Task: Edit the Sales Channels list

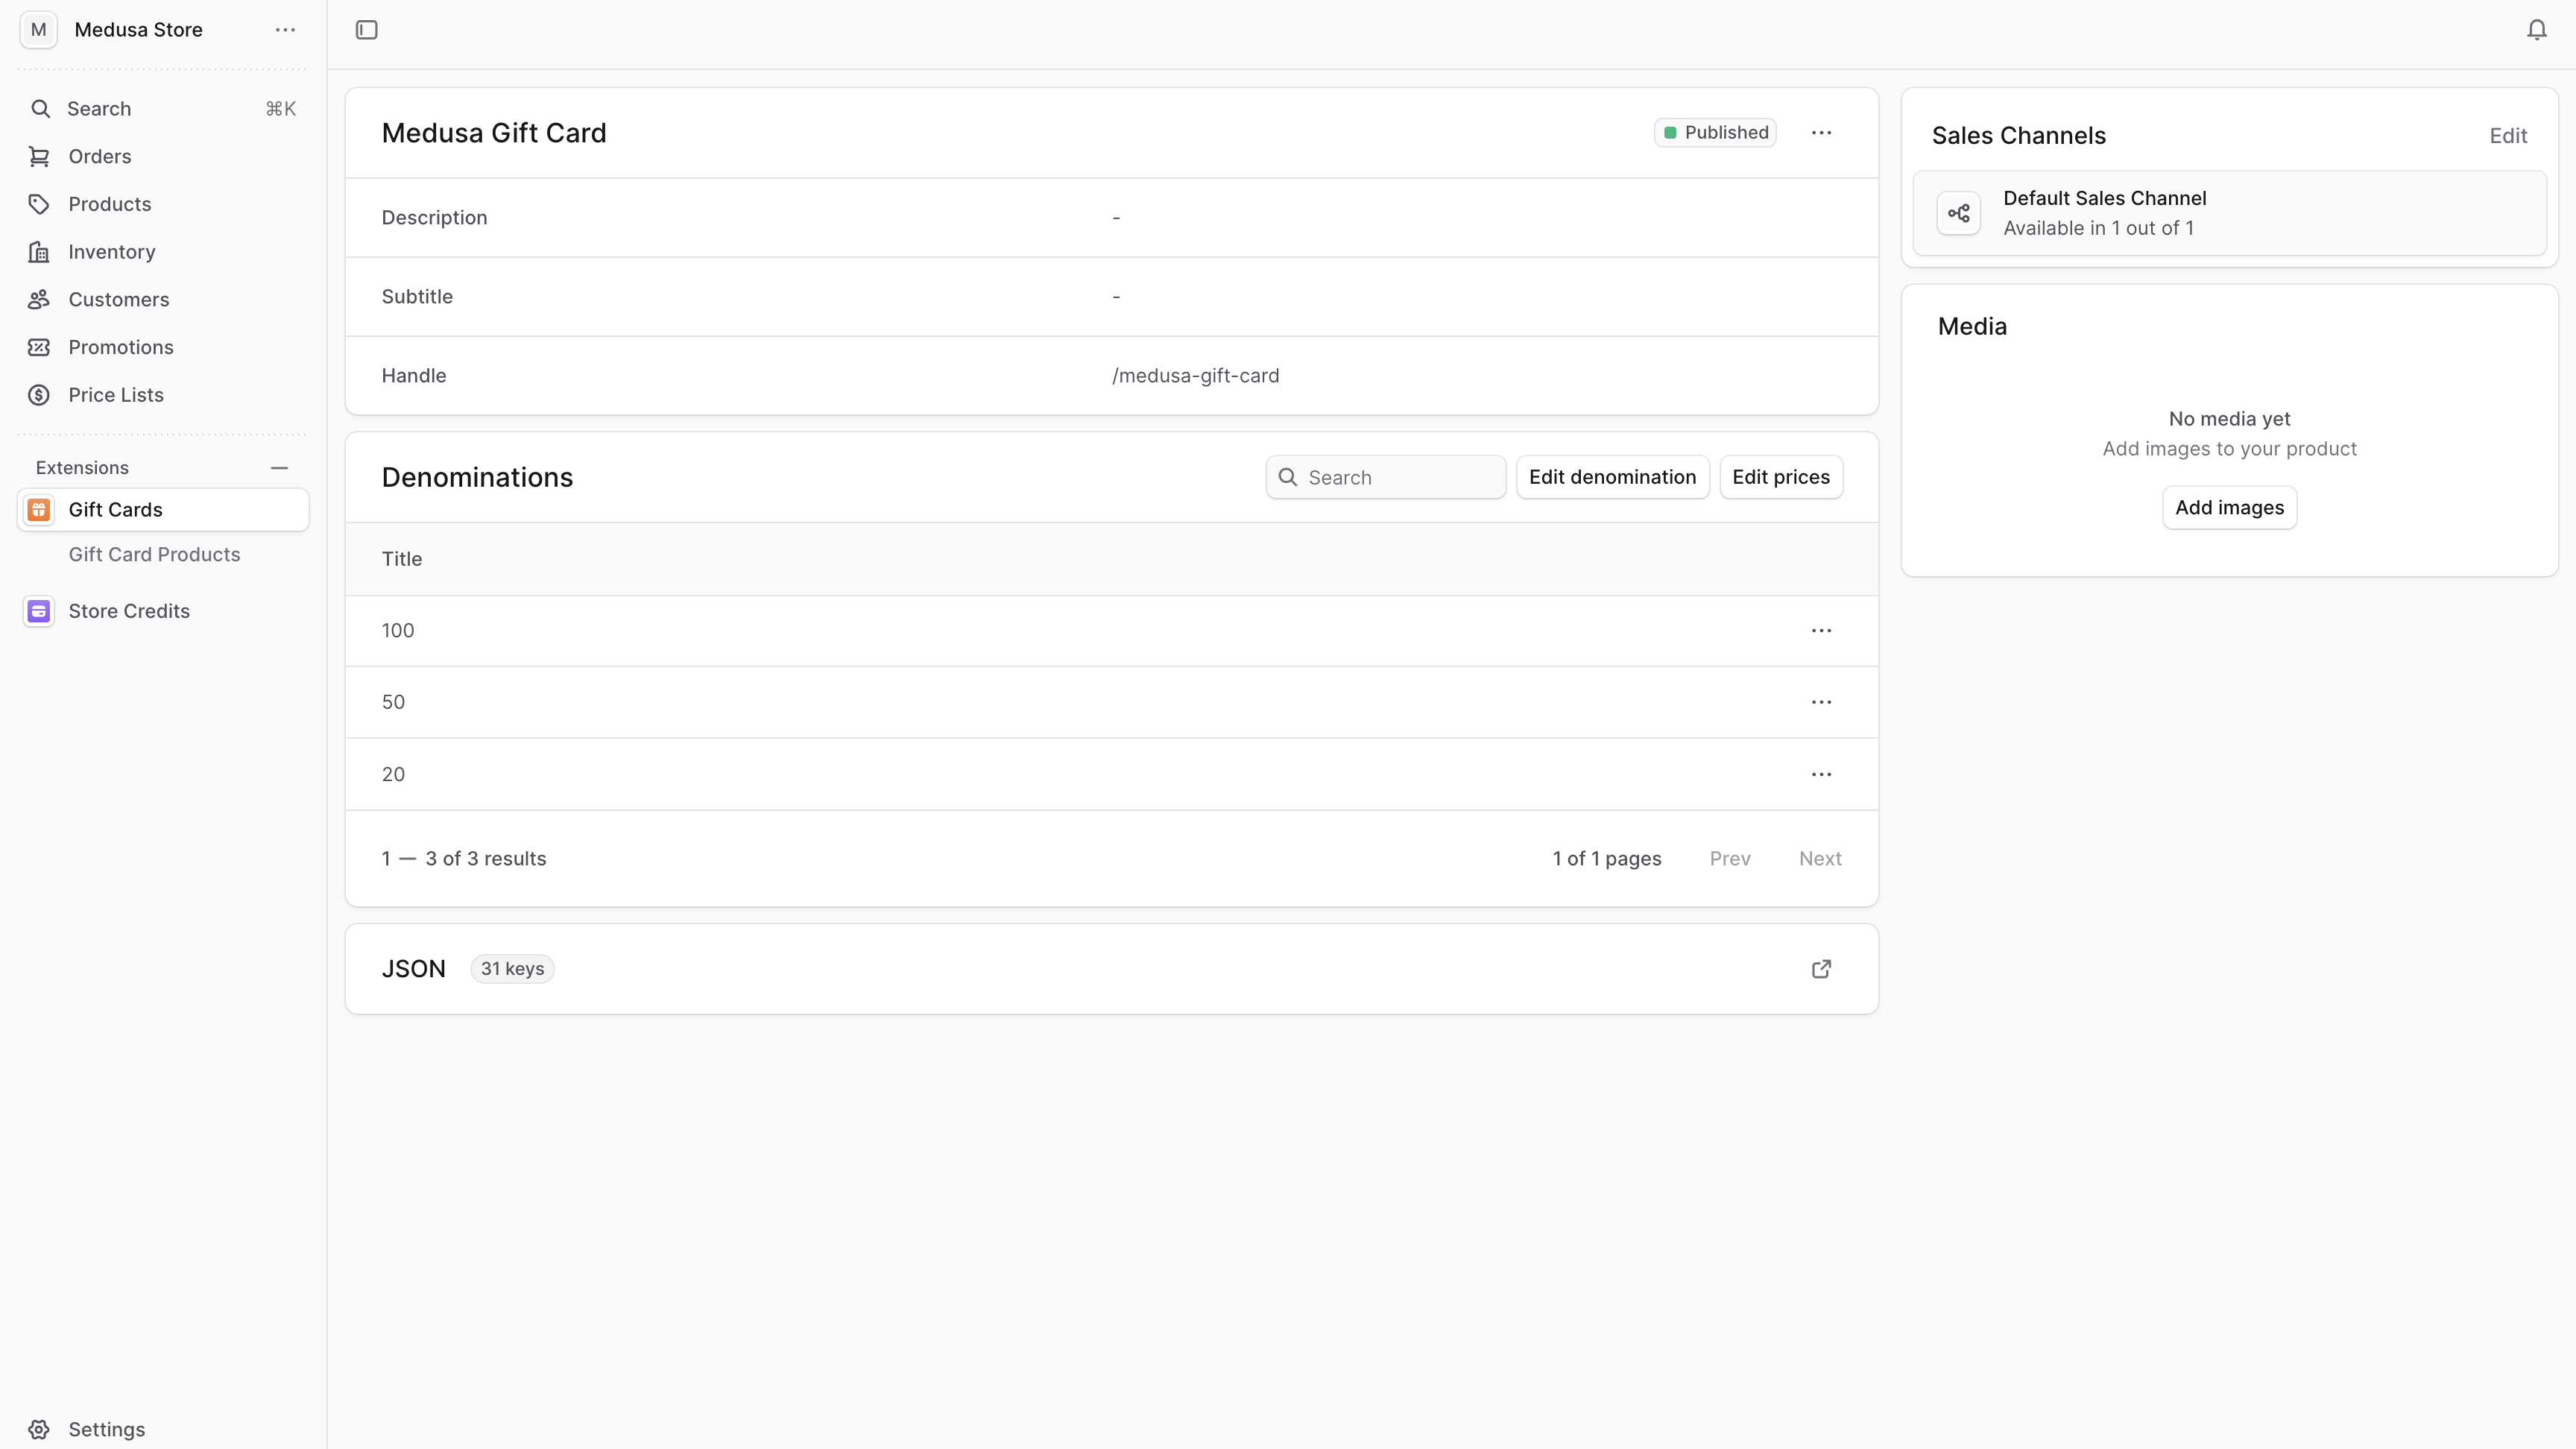Action: tap(2508, 135)
